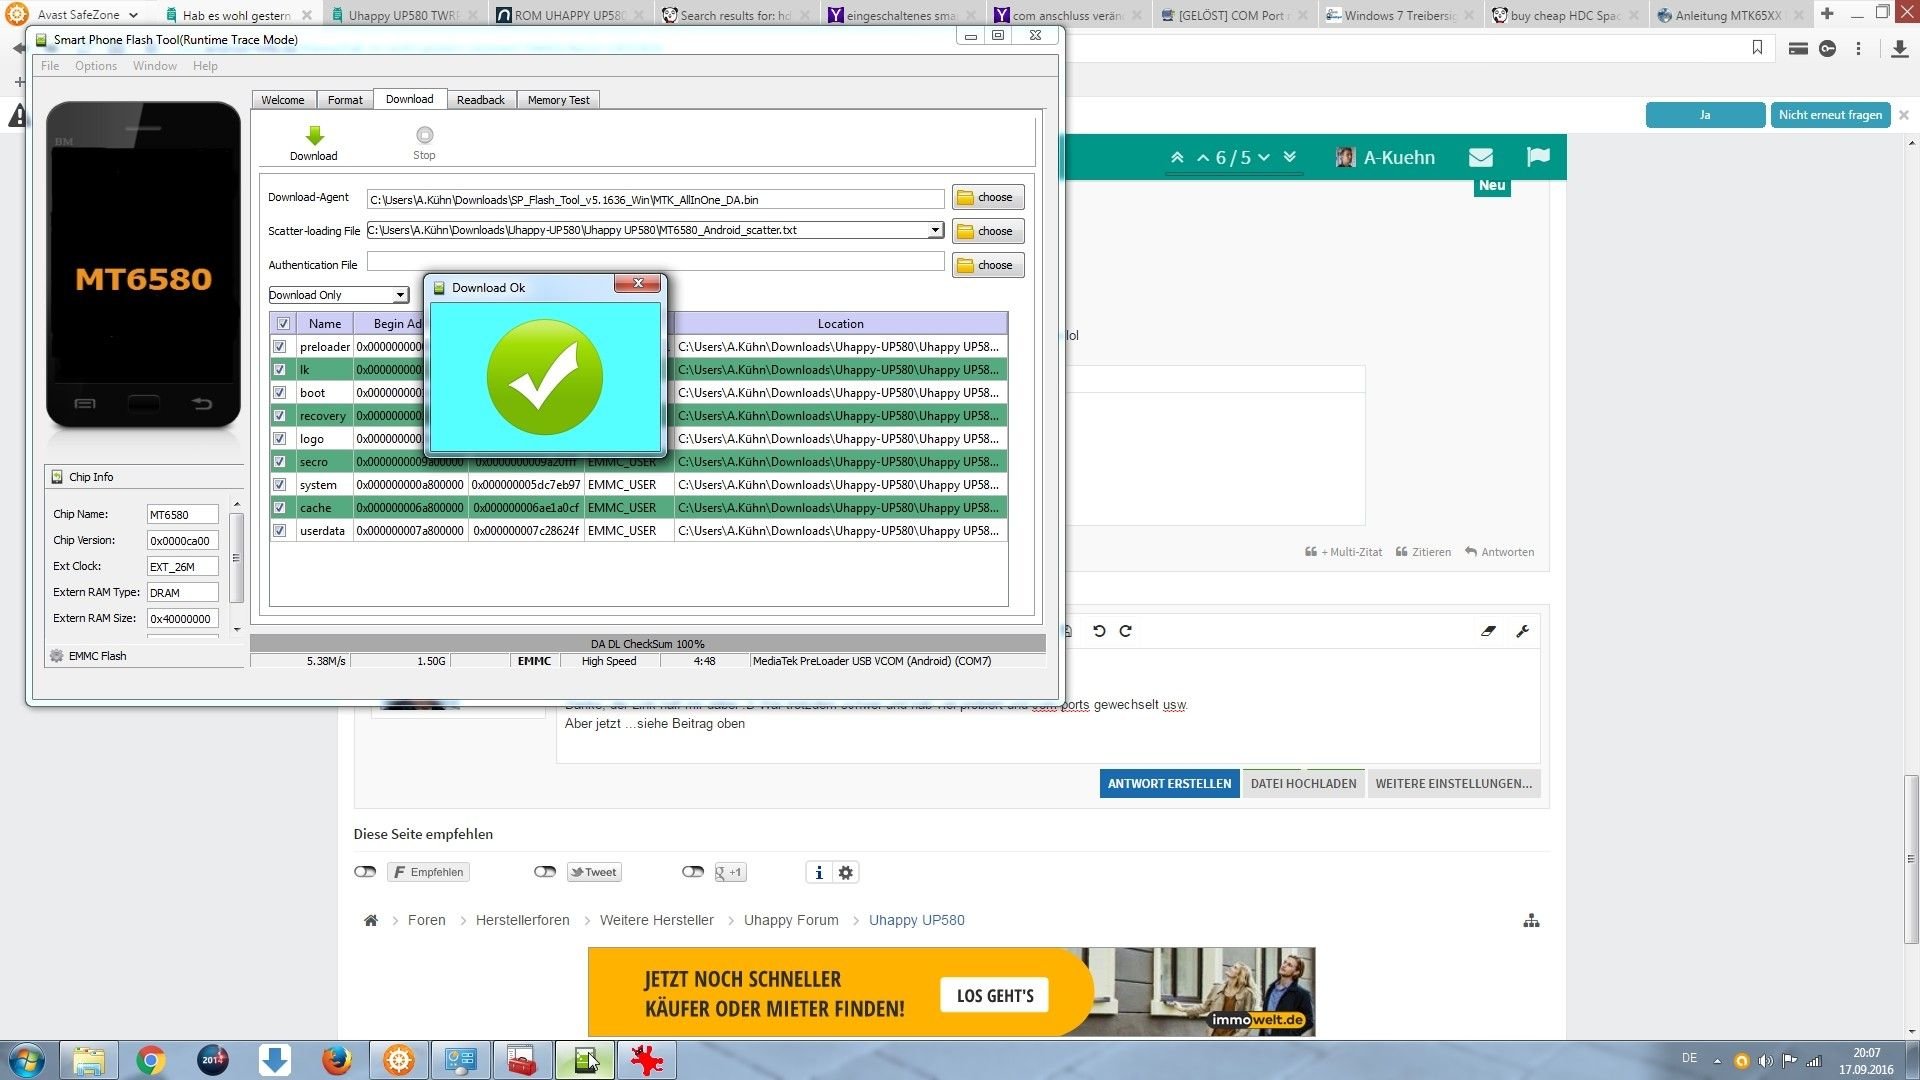Click the Chip Name field MT6580
This screenshot has height=1080, width=1920.
pyautogui.click(x=182, y=515)
